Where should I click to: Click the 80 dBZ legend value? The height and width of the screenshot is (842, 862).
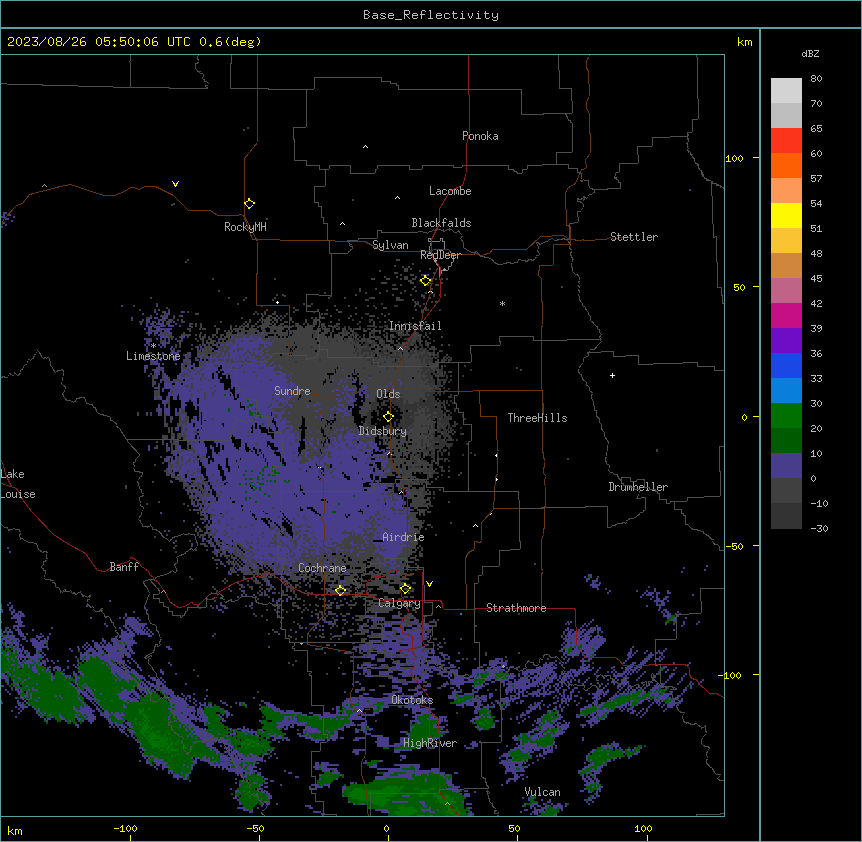[x=816, y=79]
